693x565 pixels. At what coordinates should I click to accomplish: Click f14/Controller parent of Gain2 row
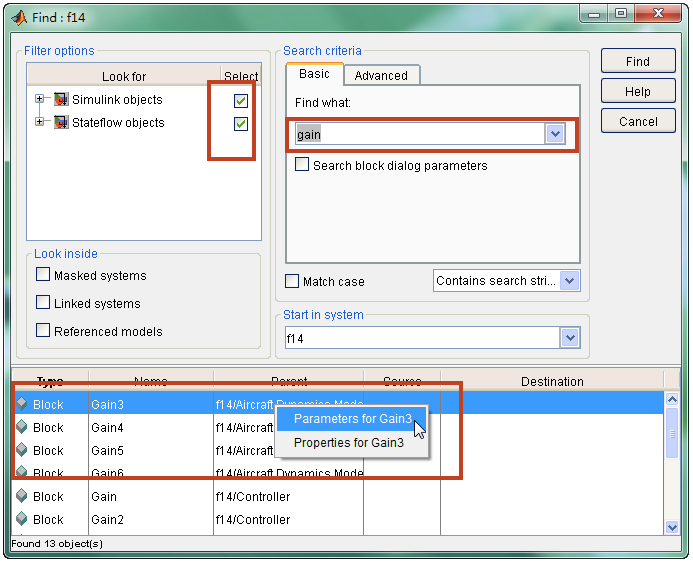click(253, 519)
